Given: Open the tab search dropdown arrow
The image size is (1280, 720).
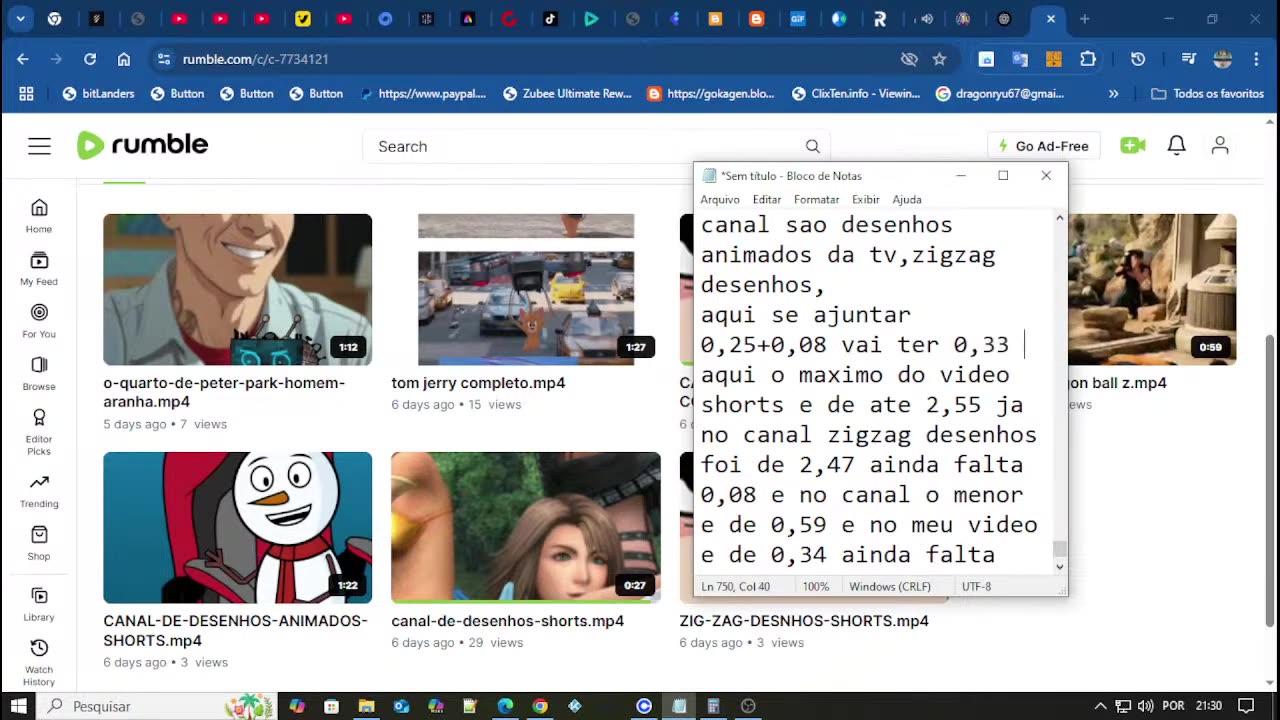Looking at the screenshot, I should tap(20, 18).
